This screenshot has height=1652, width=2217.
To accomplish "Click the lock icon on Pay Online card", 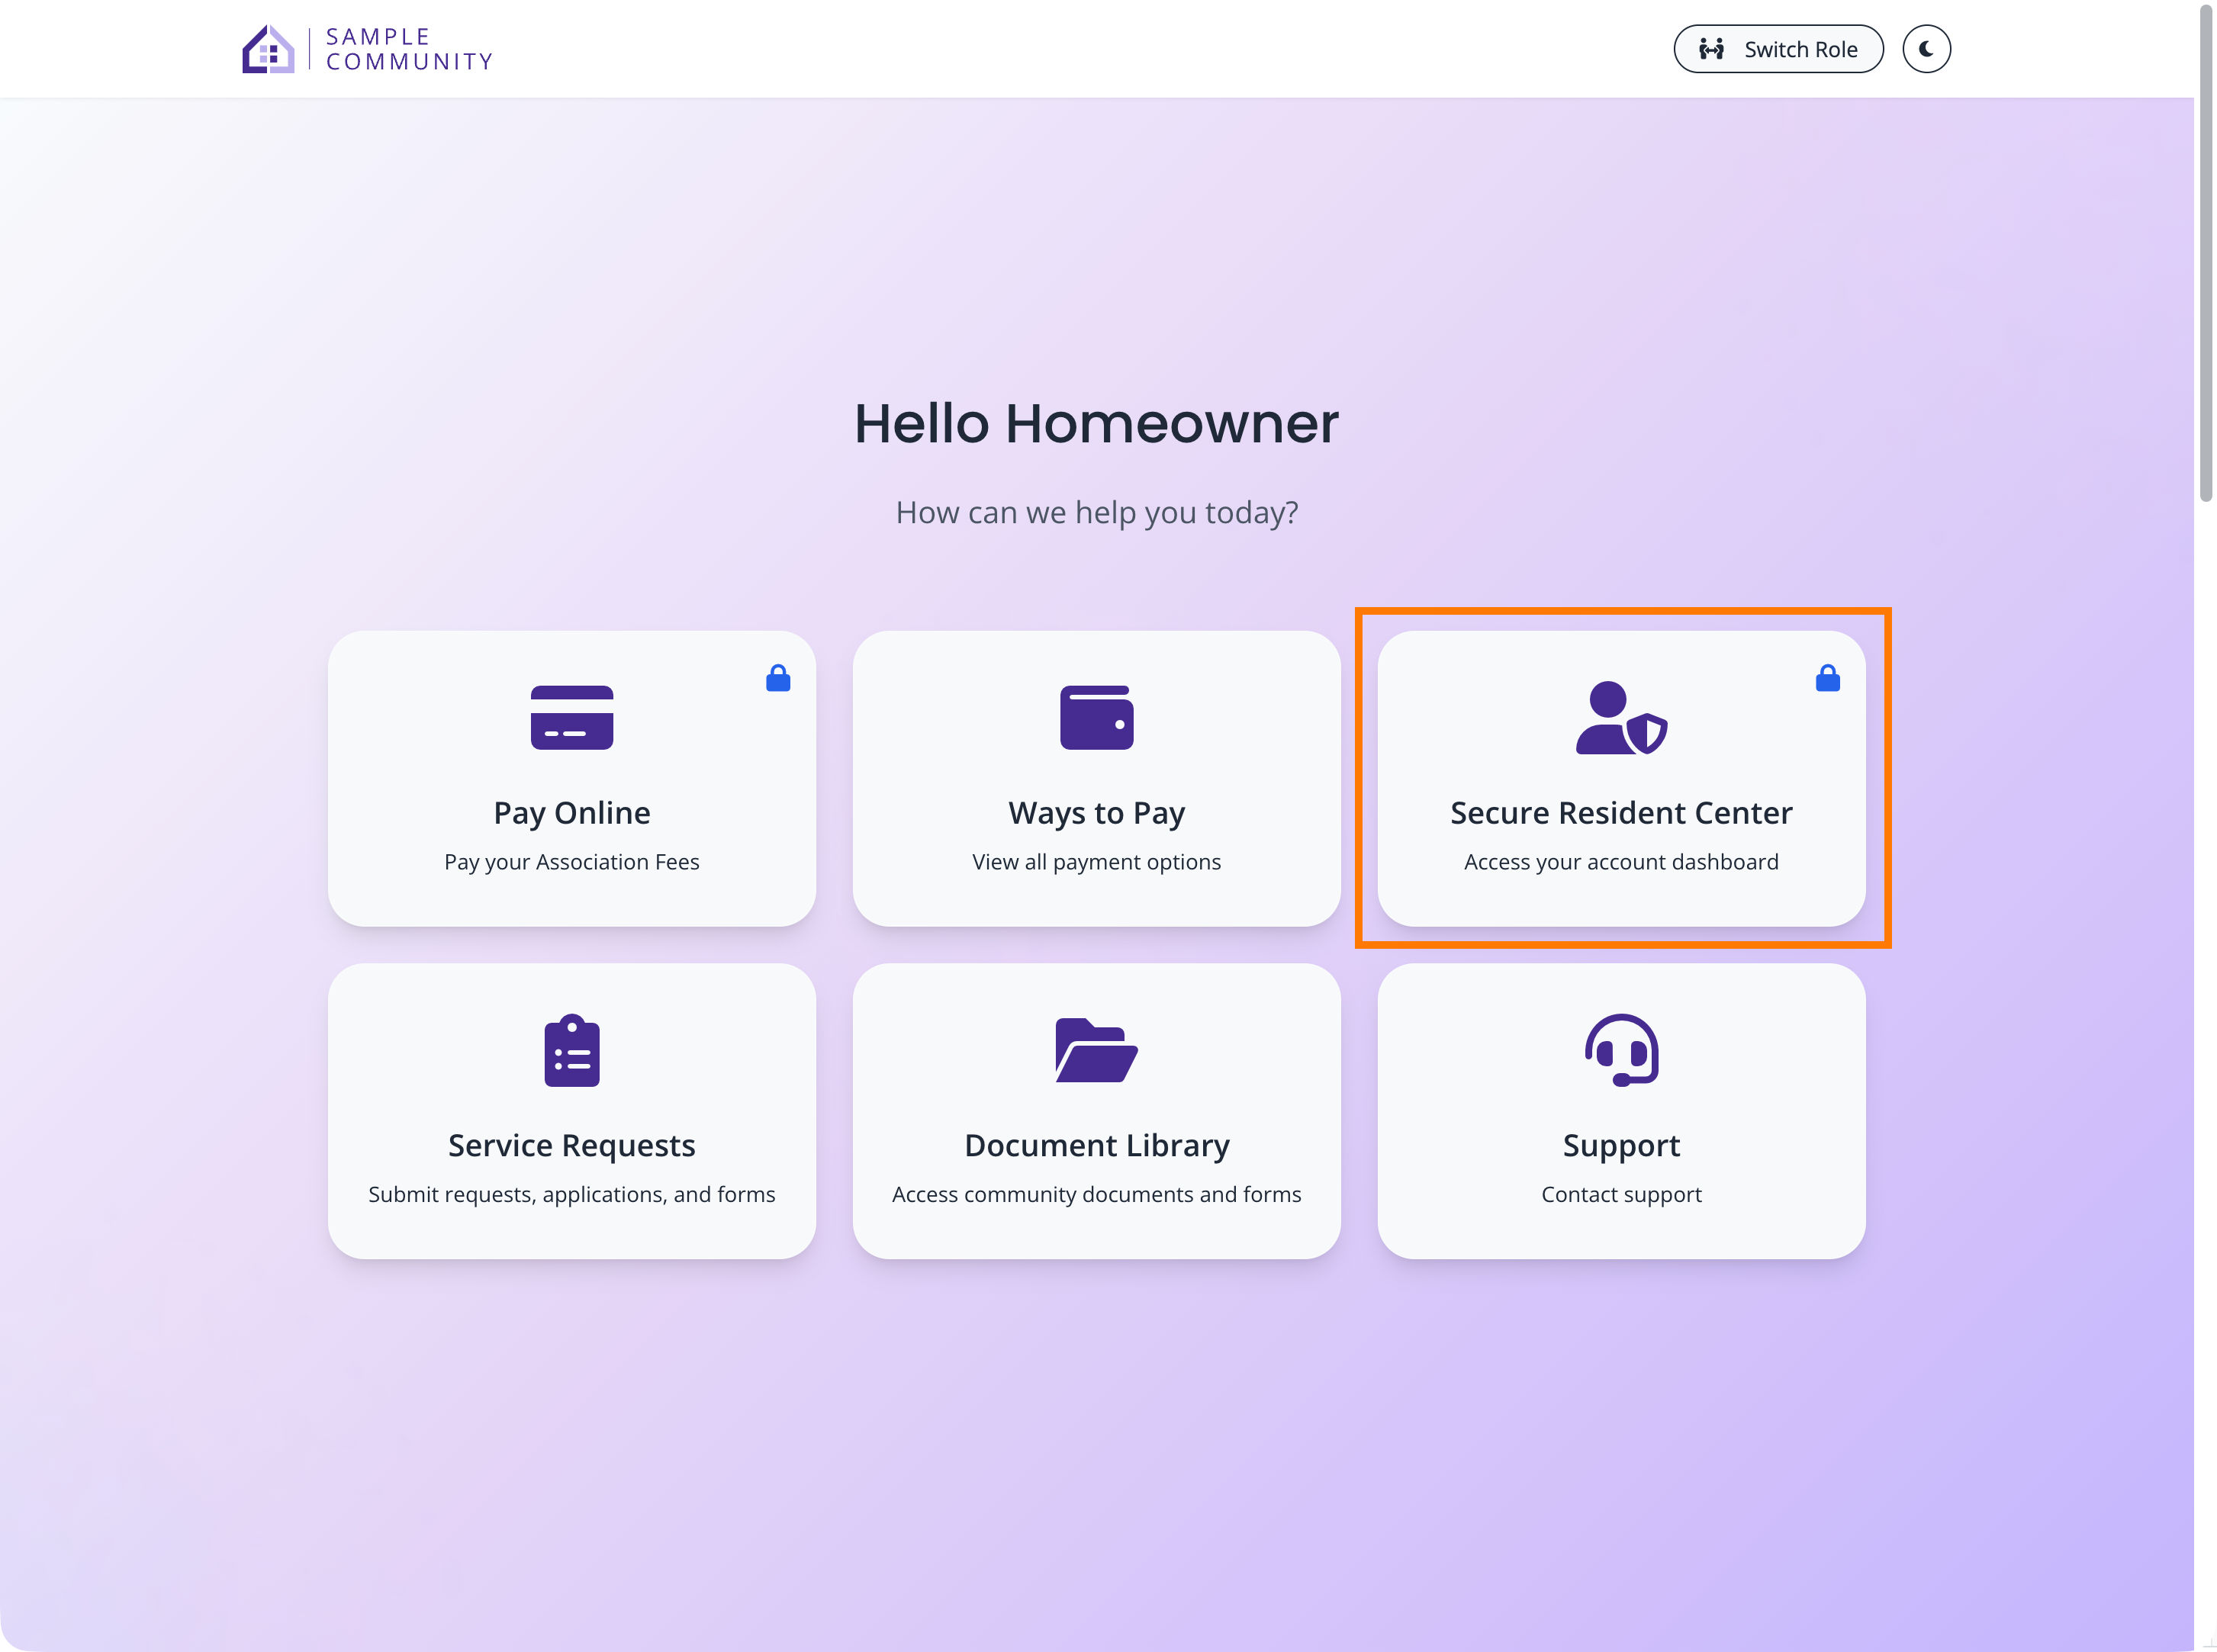I will tap(778, 679).
